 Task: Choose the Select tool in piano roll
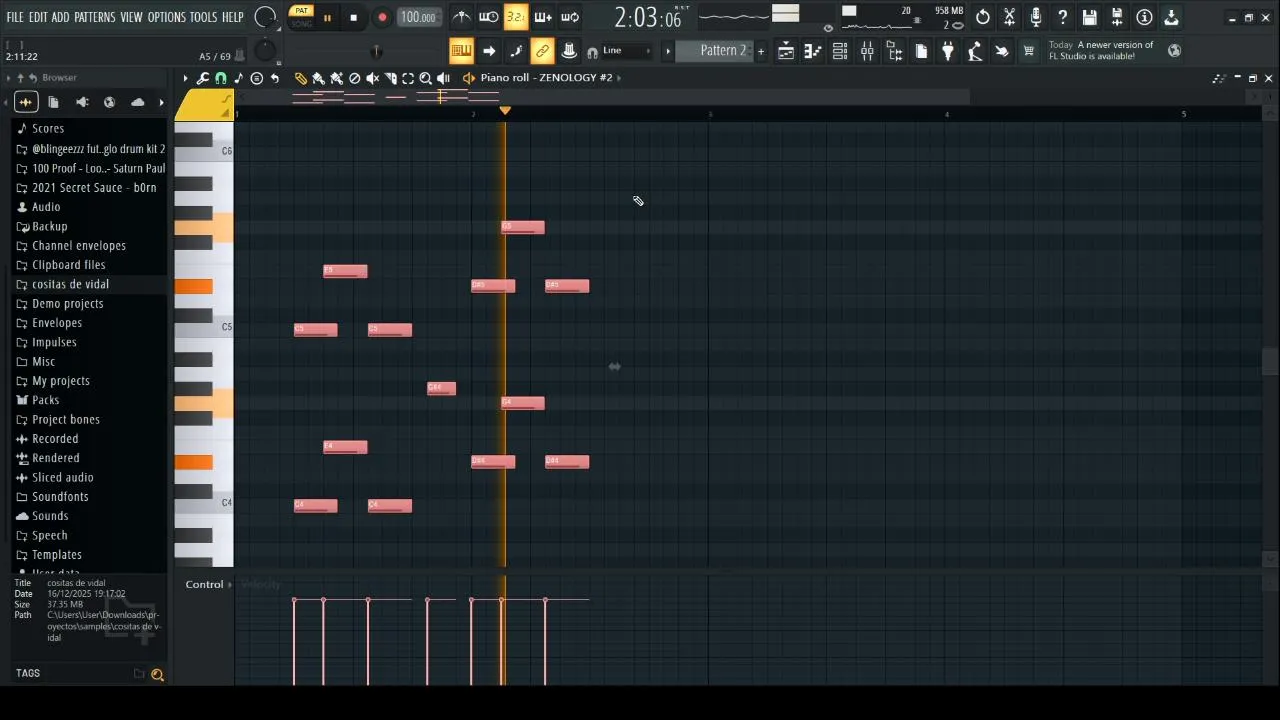[408, 78]
